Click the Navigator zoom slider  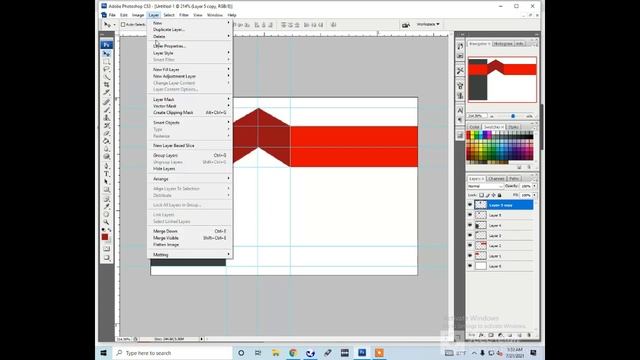point(513,116)
